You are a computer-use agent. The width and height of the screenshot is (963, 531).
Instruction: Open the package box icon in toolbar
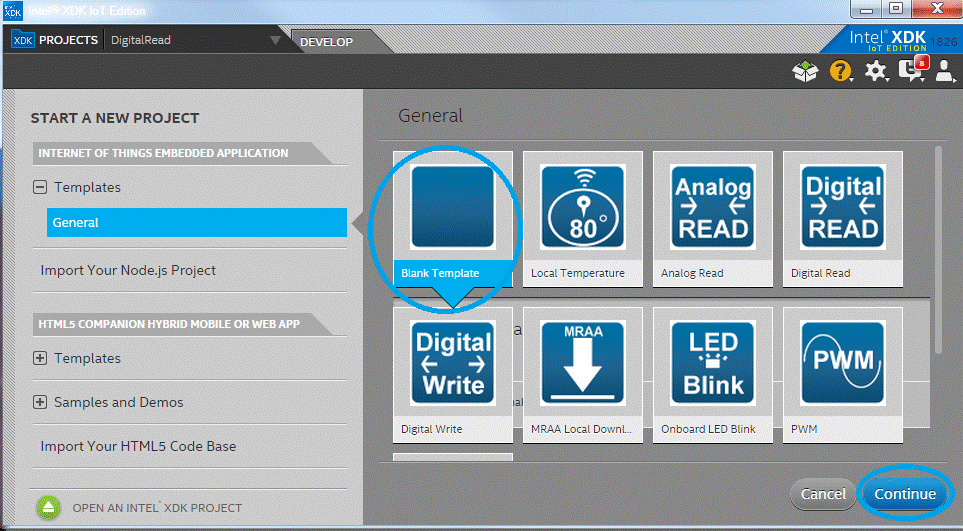point(805,71)
